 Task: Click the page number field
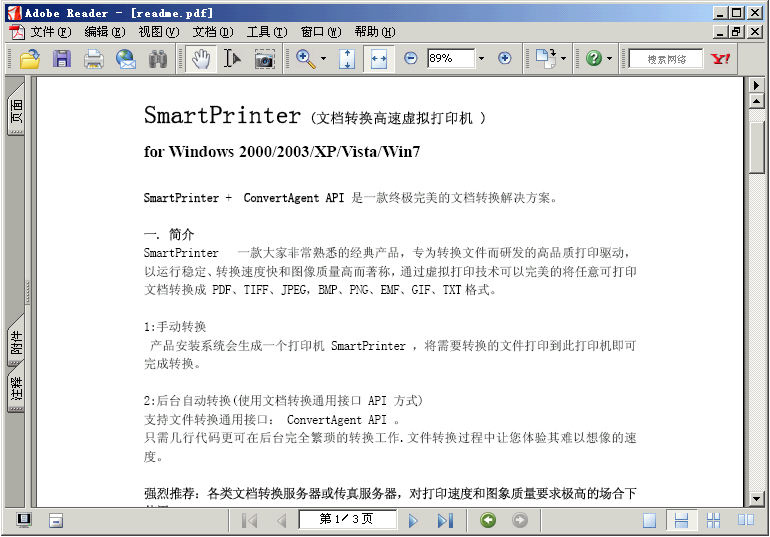point(347,519)
